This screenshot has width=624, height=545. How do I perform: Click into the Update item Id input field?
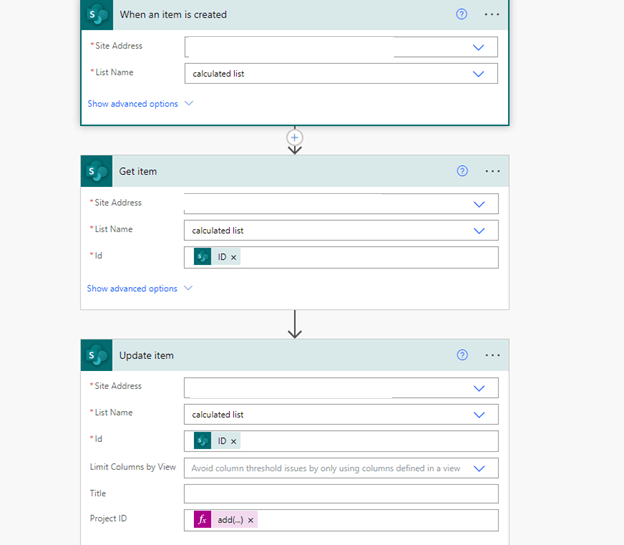click(341, 441)
